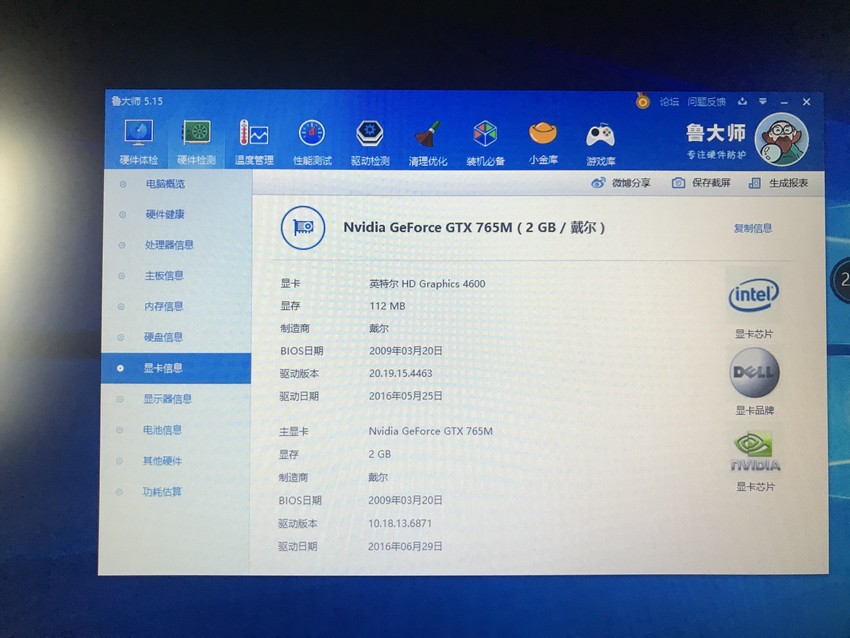Select the 硬件检测 hardware detection icon
The width and height of the screenshot is (850, 638).
tap(196, 142)
